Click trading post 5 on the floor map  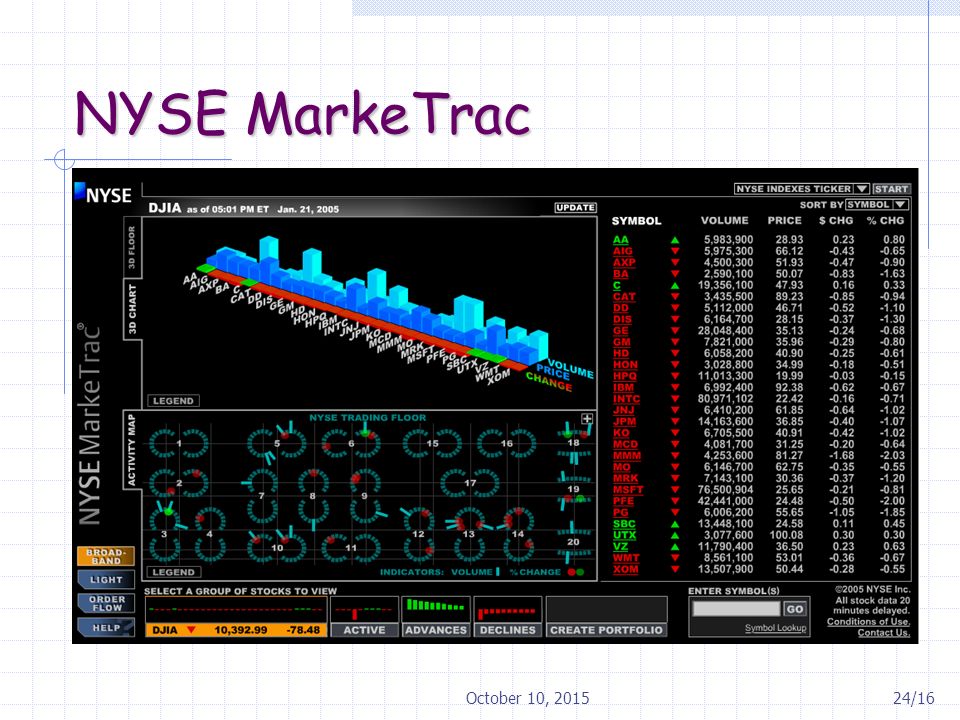(x=277, y=443)
